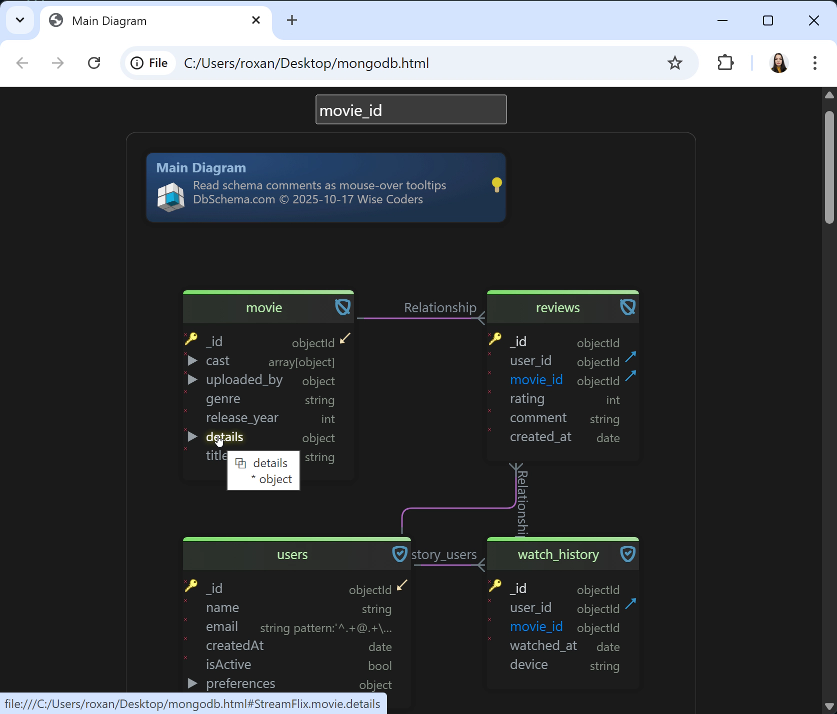Click the Main Diagram banner heading
Viewport: 837px width, 714px height.
point(201,168)
